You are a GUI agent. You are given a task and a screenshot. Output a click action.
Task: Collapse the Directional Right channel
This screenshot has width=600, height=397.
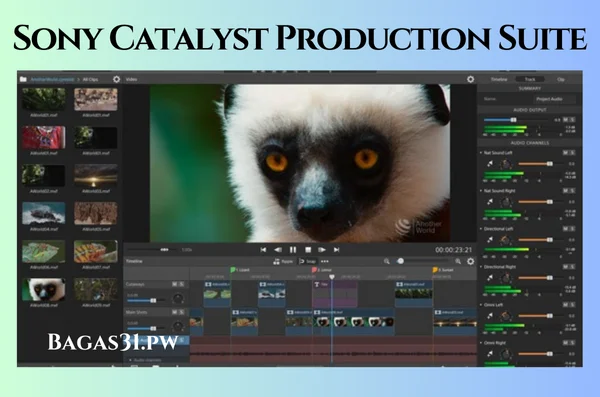click(x=481, y=266)
